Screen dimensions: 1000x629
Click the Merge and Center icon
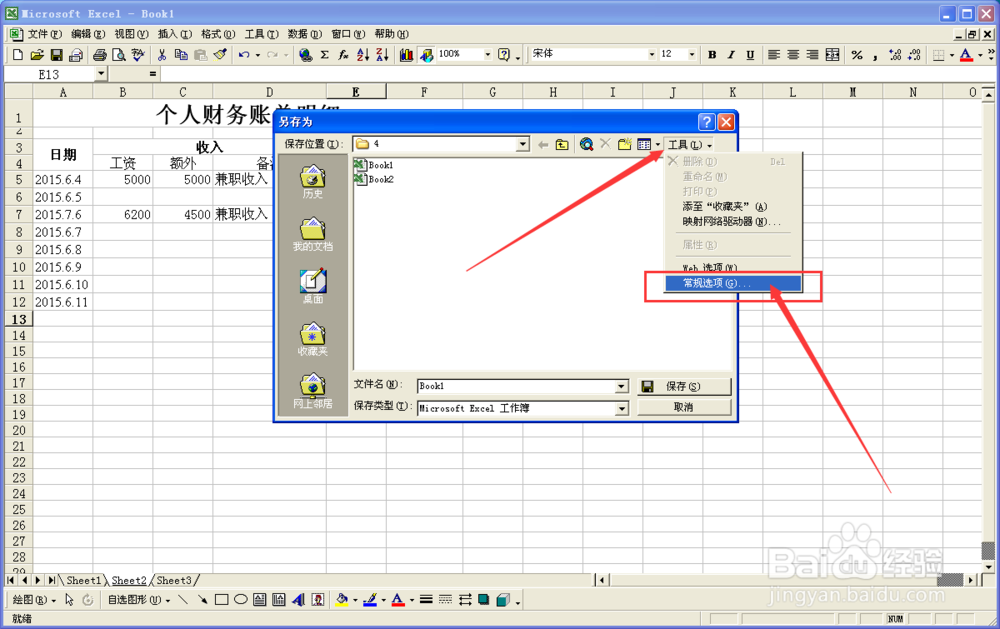(x=832, y=55)
